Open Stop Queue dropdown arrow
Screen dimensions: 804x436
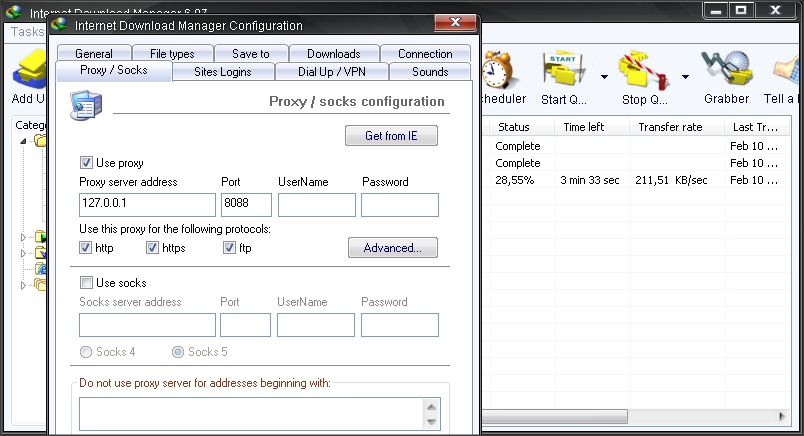686,77
